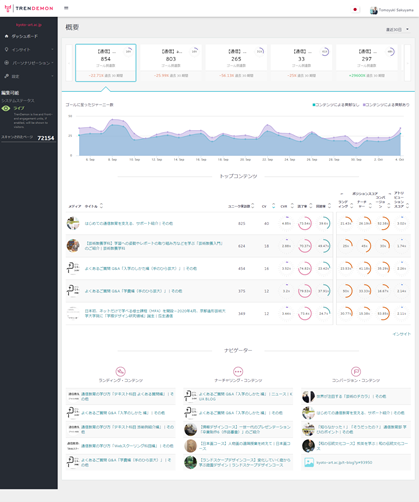This screenshot has height=502, width=419.
Task: Expand the インサイト sidebar menu
Action: pyautogui.click(x=29, y=50)
